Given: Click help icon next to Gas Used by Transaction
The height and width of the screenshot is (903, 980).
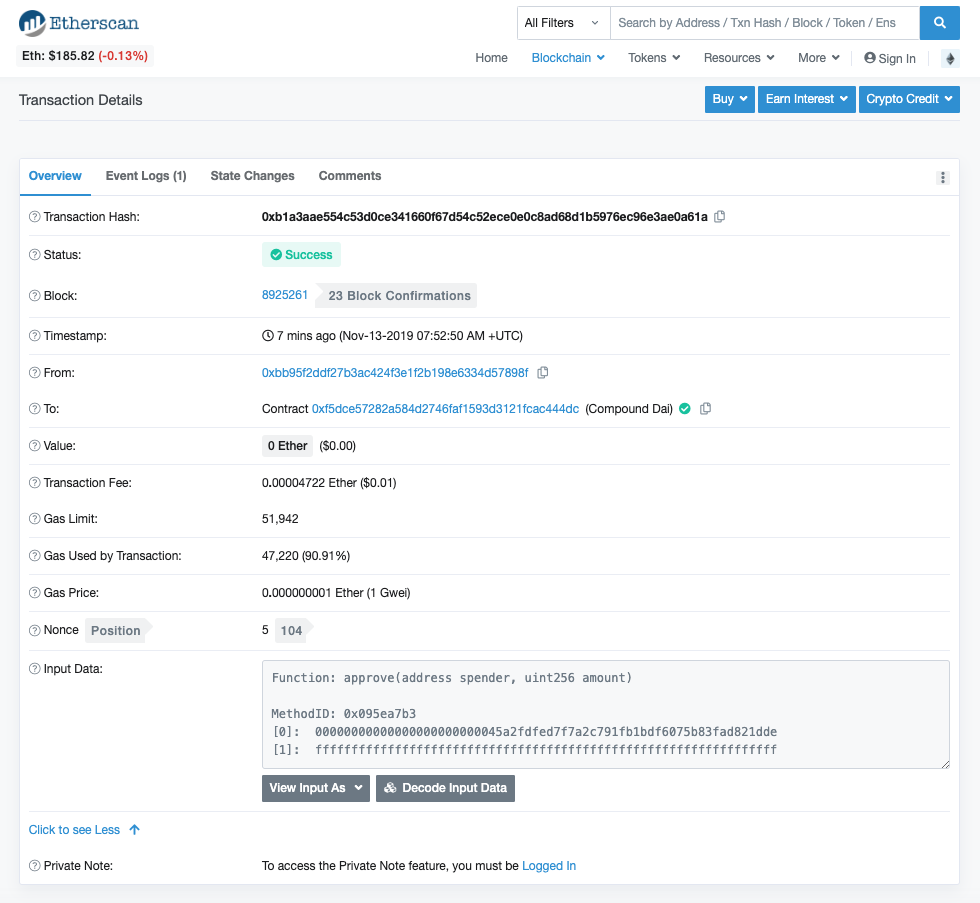Looking at the screenshot, I should click(x=35, y=556).
